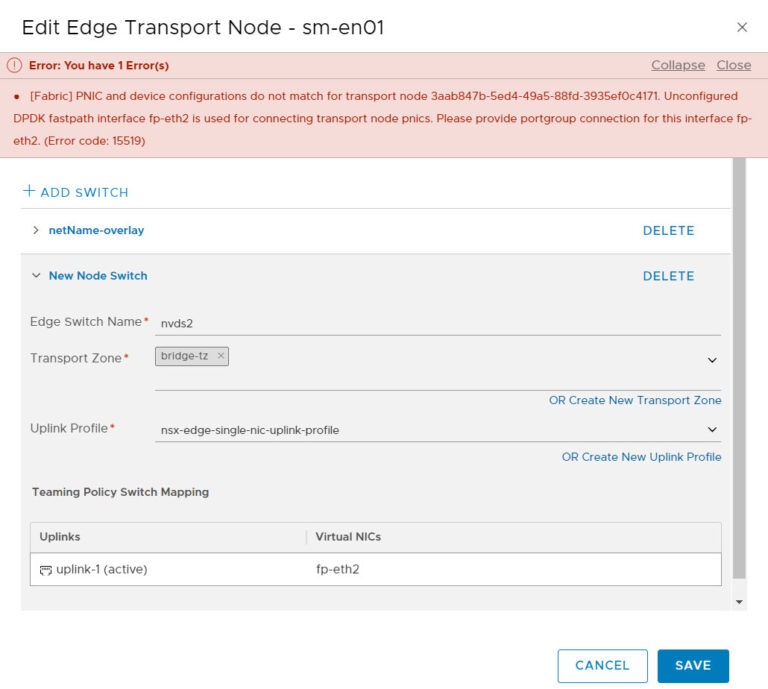Click OR Create New Uplink Profile
Screen dimensions: 768x689
tap(641, 457)
